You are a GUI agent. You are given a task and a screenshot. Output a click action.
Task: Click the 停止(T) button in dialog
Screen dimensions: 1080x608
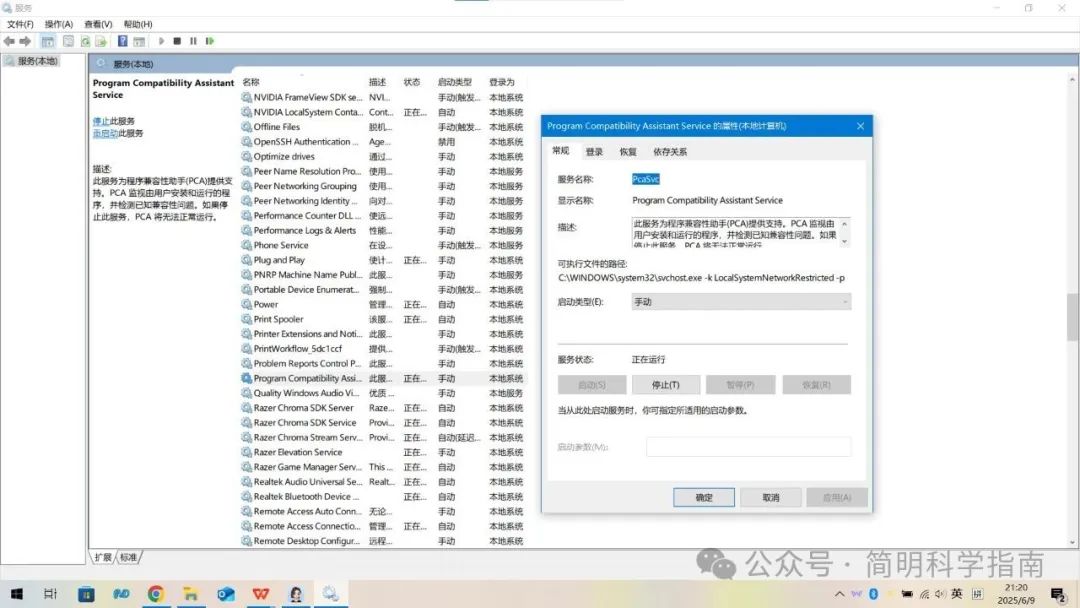click(666, 385)
